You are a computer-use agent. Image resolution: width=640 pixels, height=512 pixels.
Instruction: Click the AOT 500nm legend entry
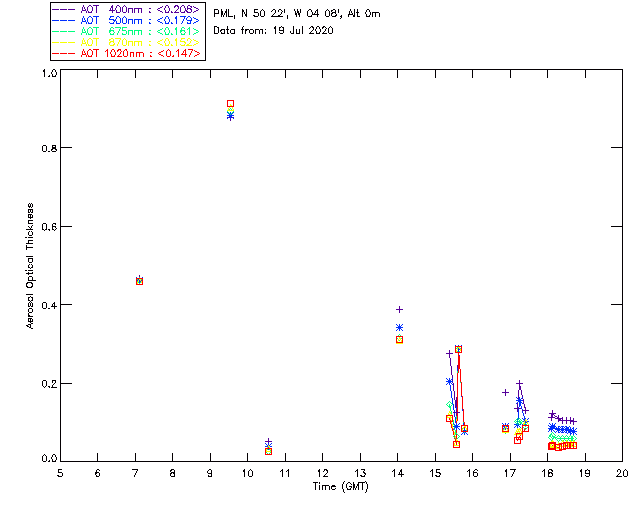[126, 20]
